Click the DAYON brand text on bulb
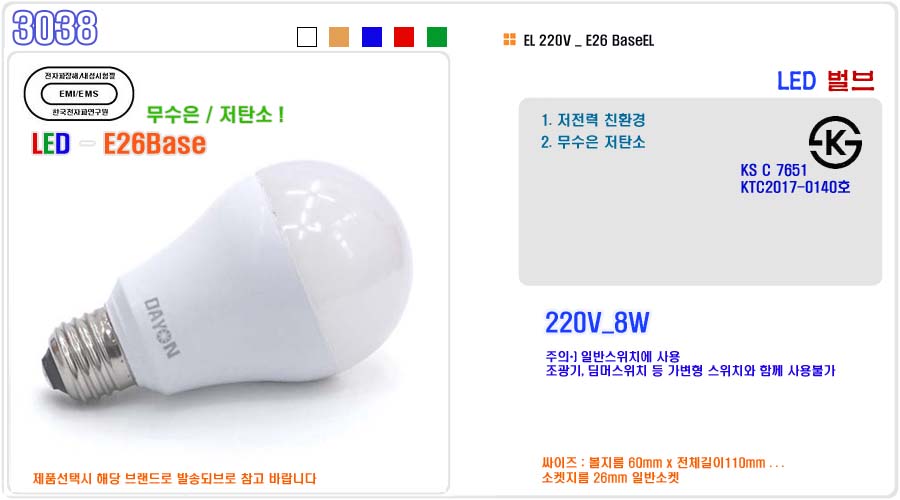 click(x=161, y=327)
